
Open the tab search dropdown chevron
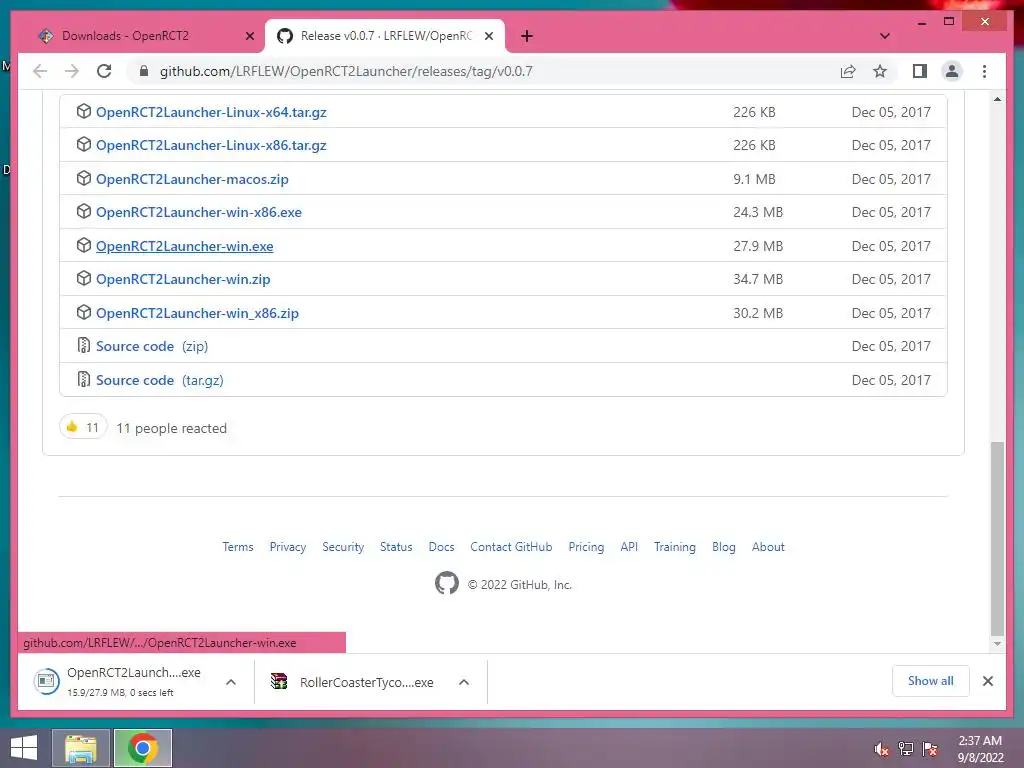885,36
